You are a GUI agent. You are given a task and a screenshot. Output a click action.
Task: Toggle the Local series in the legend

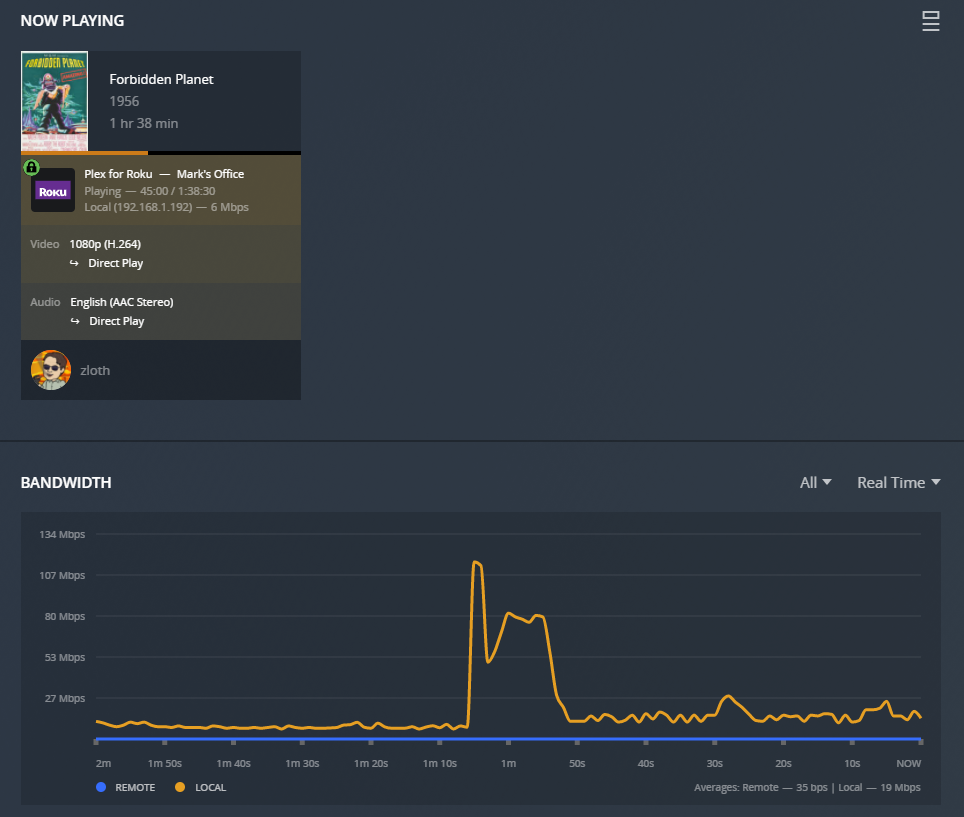tap(180, 787)
